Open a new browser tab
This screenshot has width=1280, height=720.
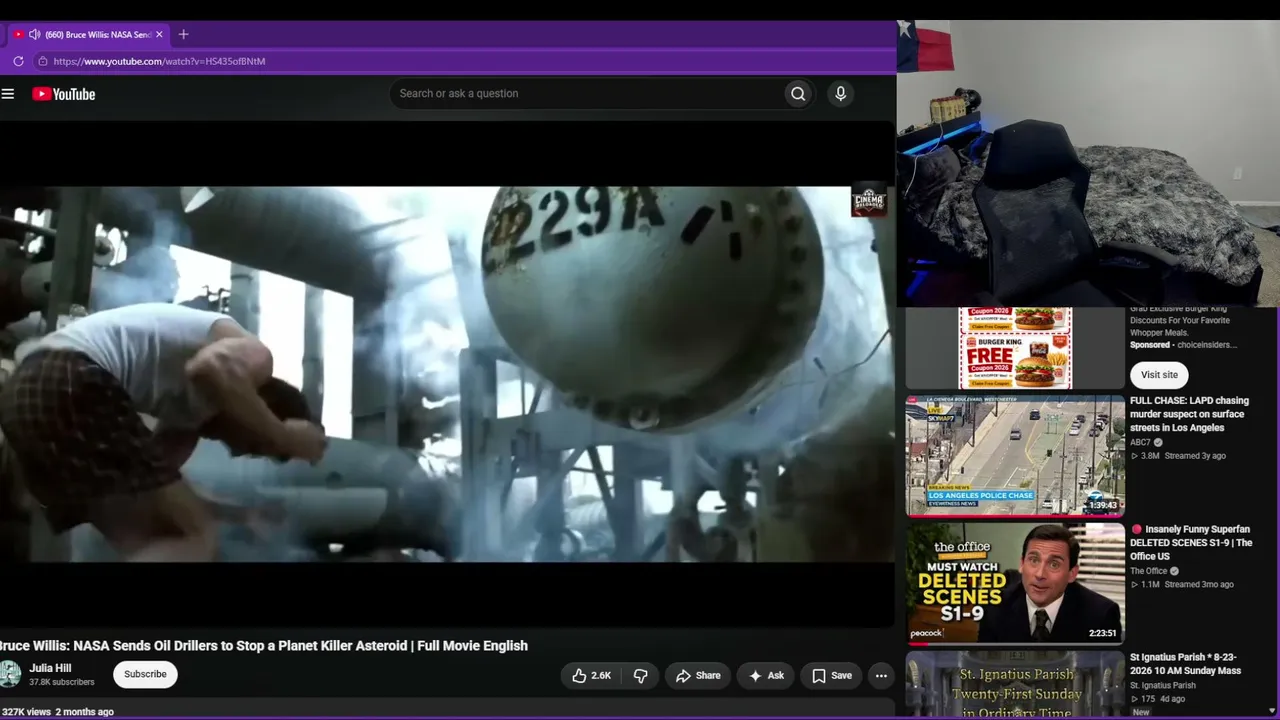click(x=183, y=34)
